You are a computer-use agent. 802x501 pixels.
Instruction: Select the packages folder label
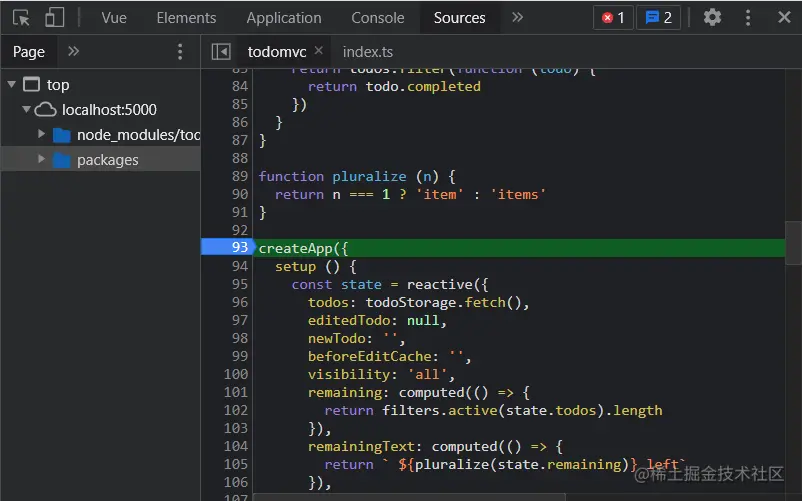click(107, 160)
